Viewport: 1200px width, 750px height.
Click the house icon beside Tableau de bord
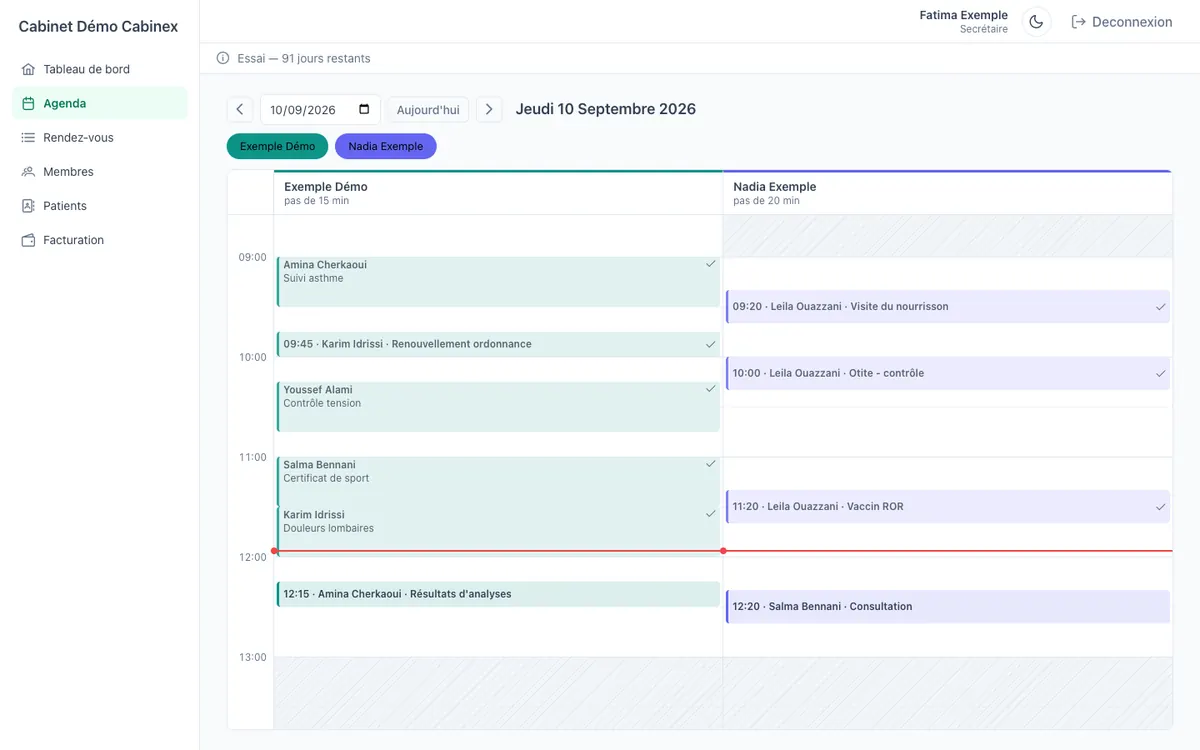[28, 69]
